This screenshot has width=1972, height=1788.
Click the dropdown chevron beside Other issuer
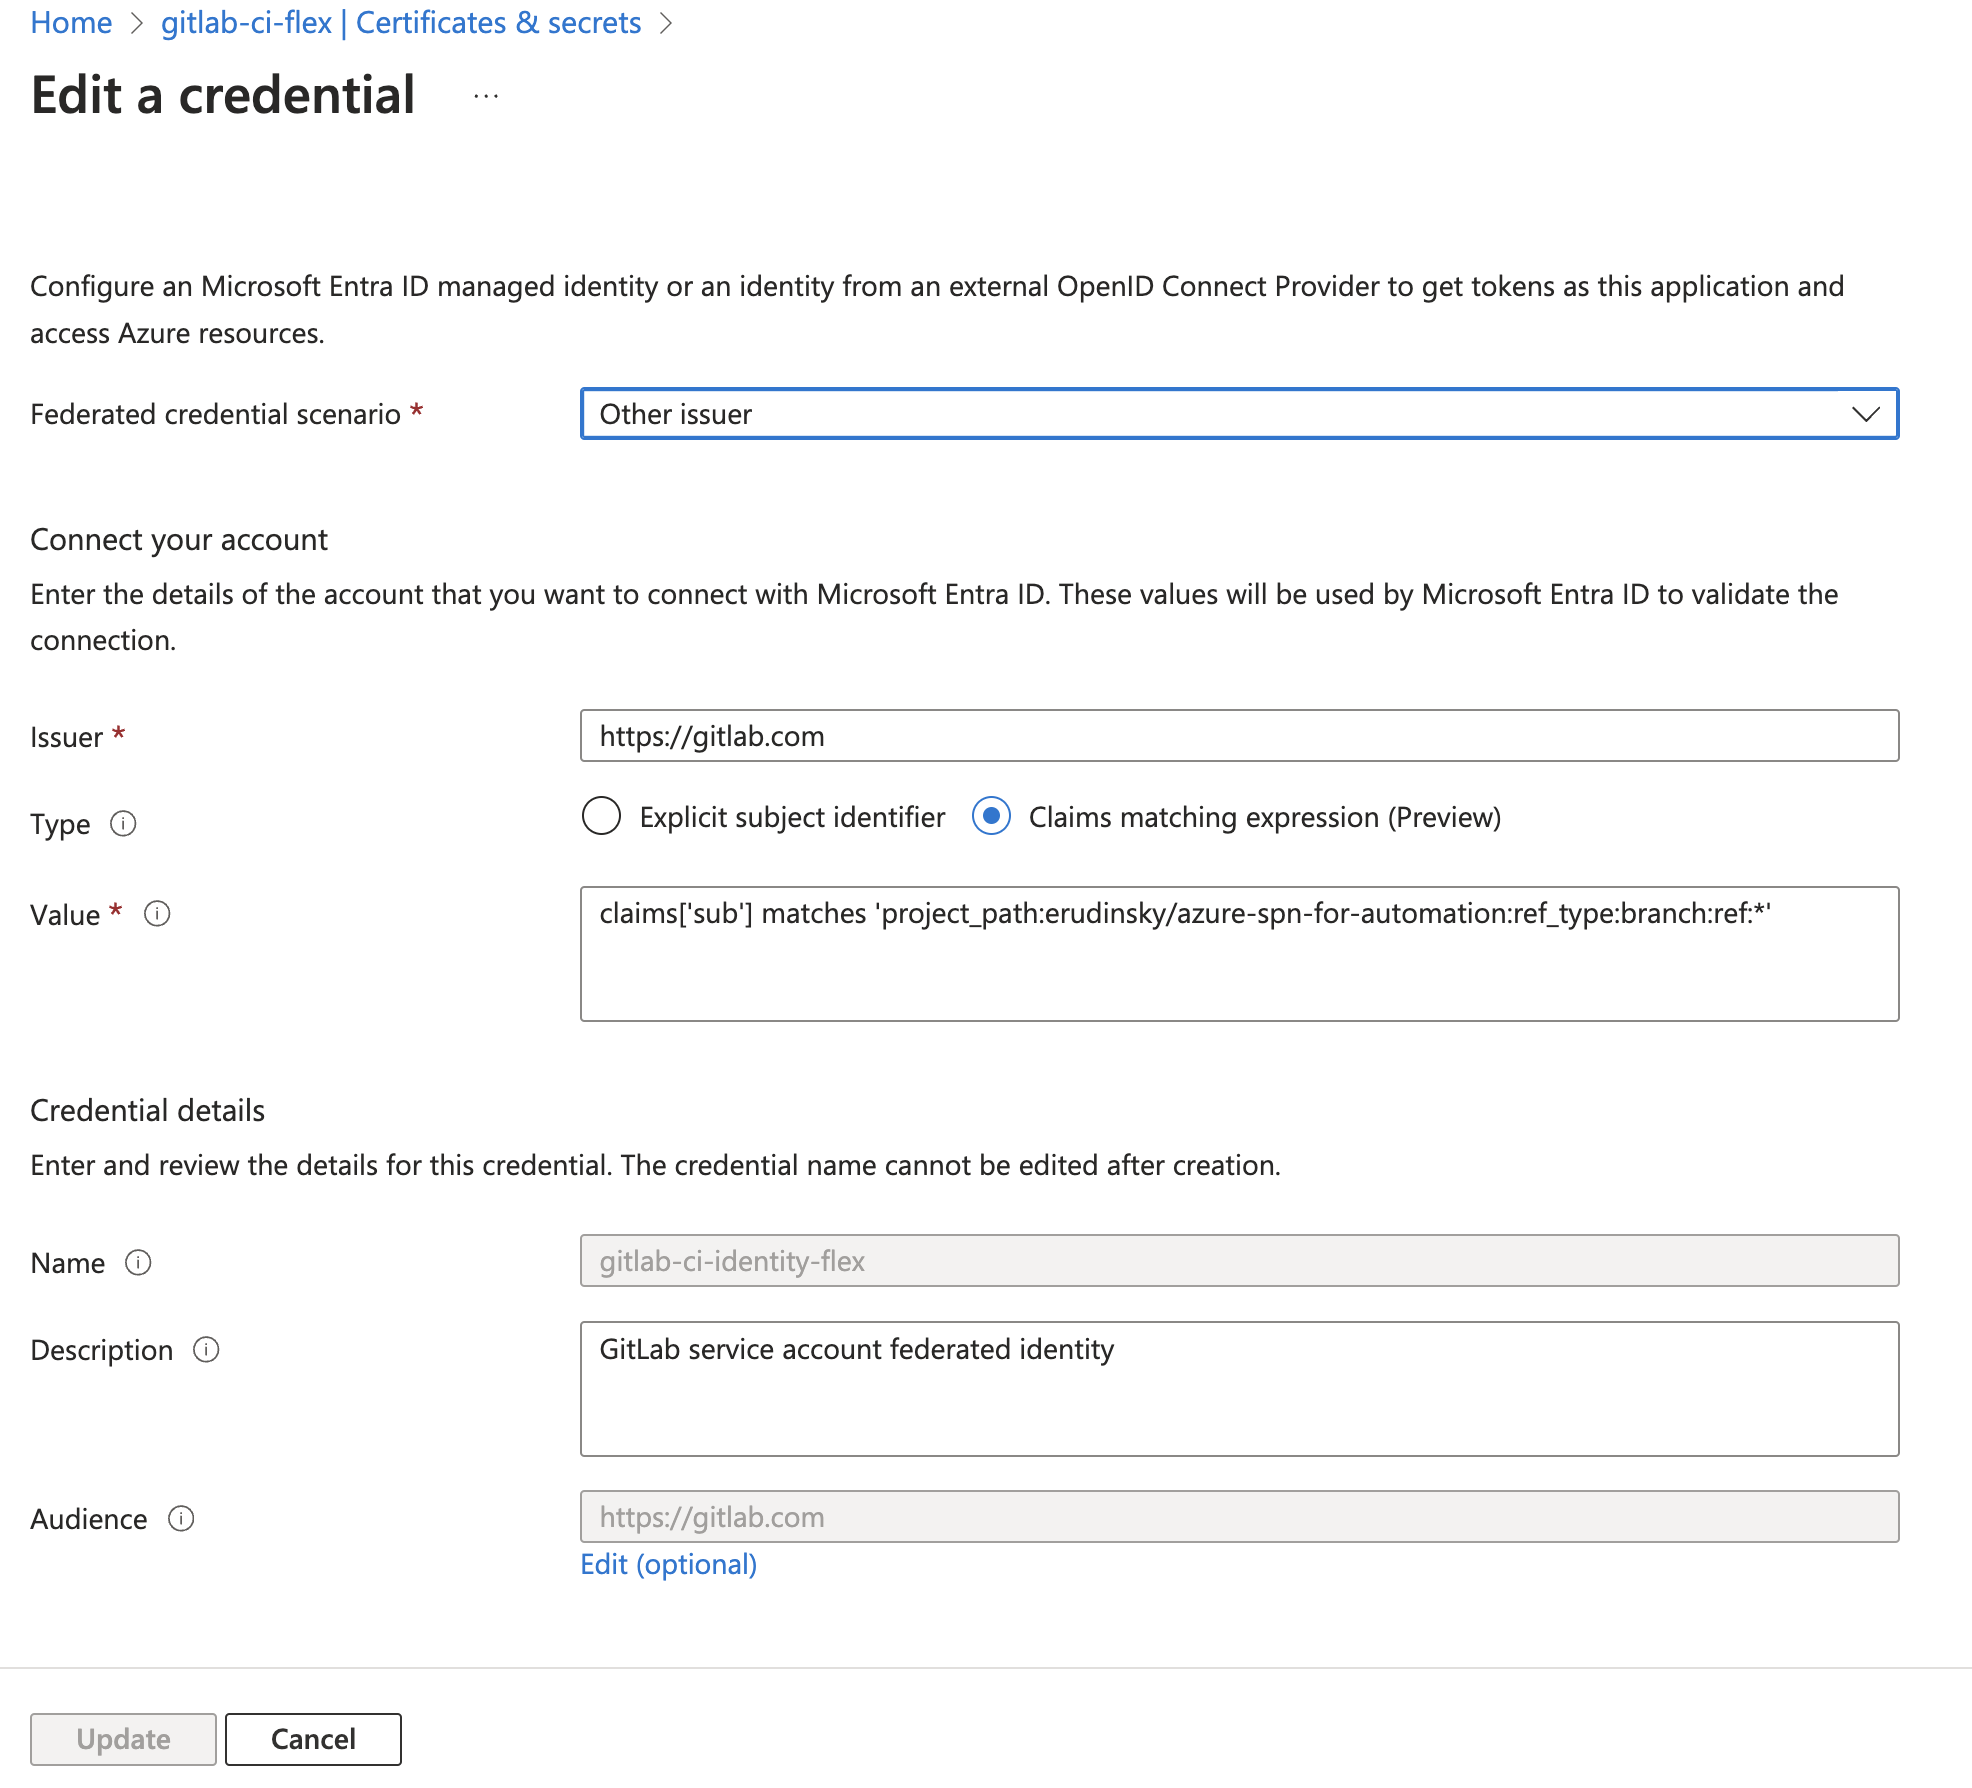[x=1865, y=414]
